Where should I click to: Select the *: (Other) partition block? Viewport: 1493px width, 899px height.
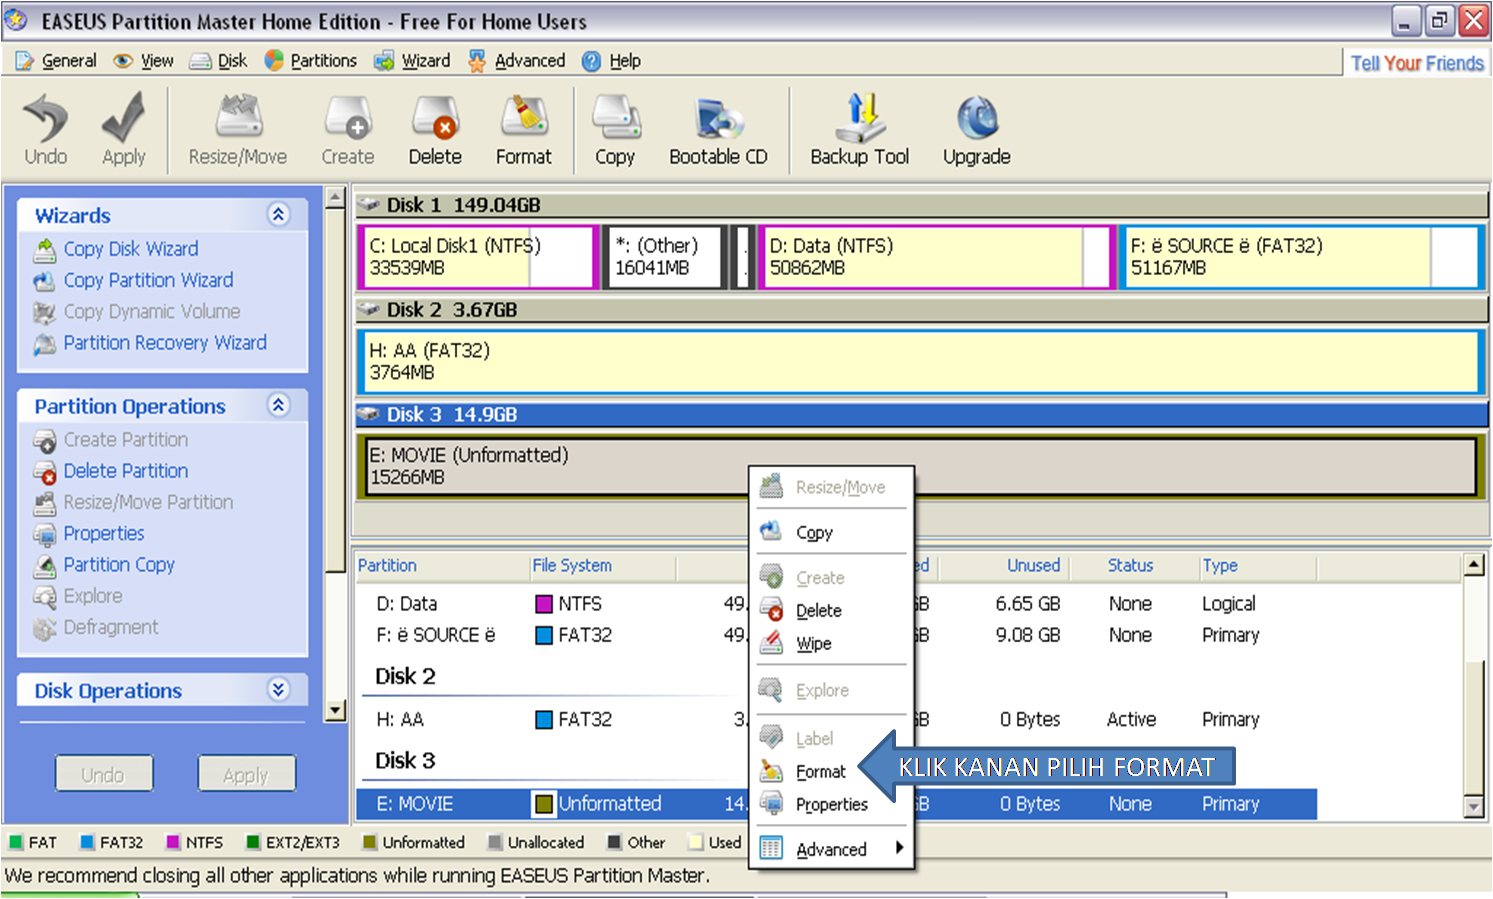[667, 257]
